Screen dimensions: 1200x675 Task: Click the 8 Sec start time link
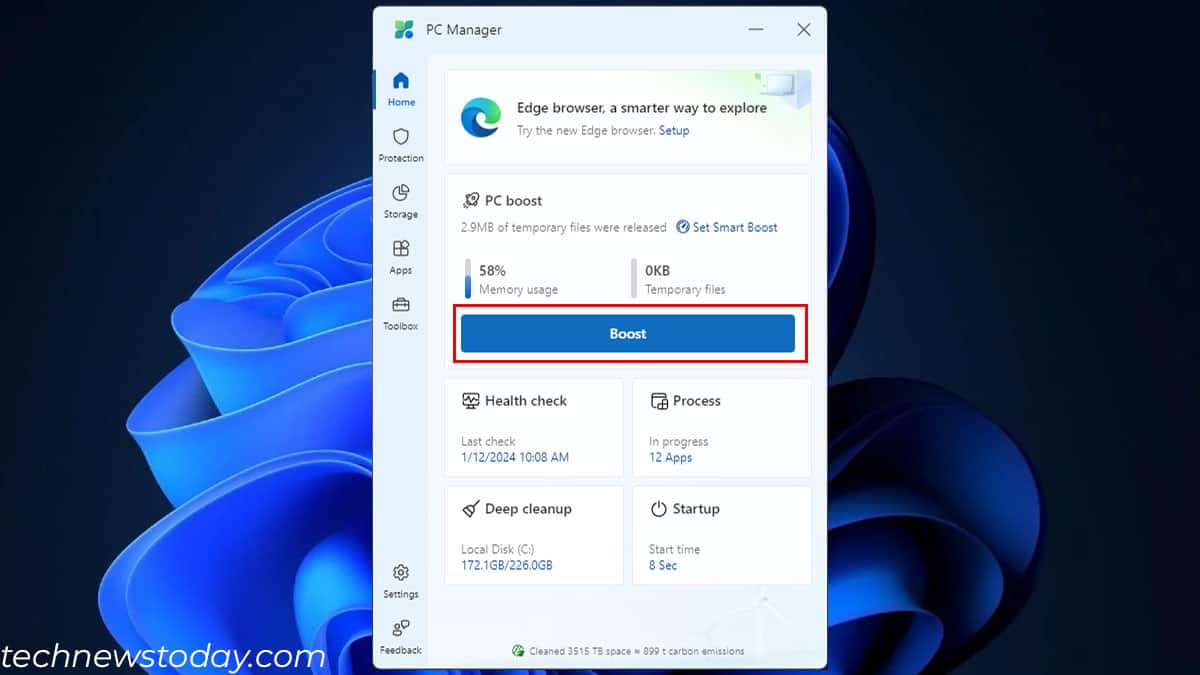click(x=663, y=566)
